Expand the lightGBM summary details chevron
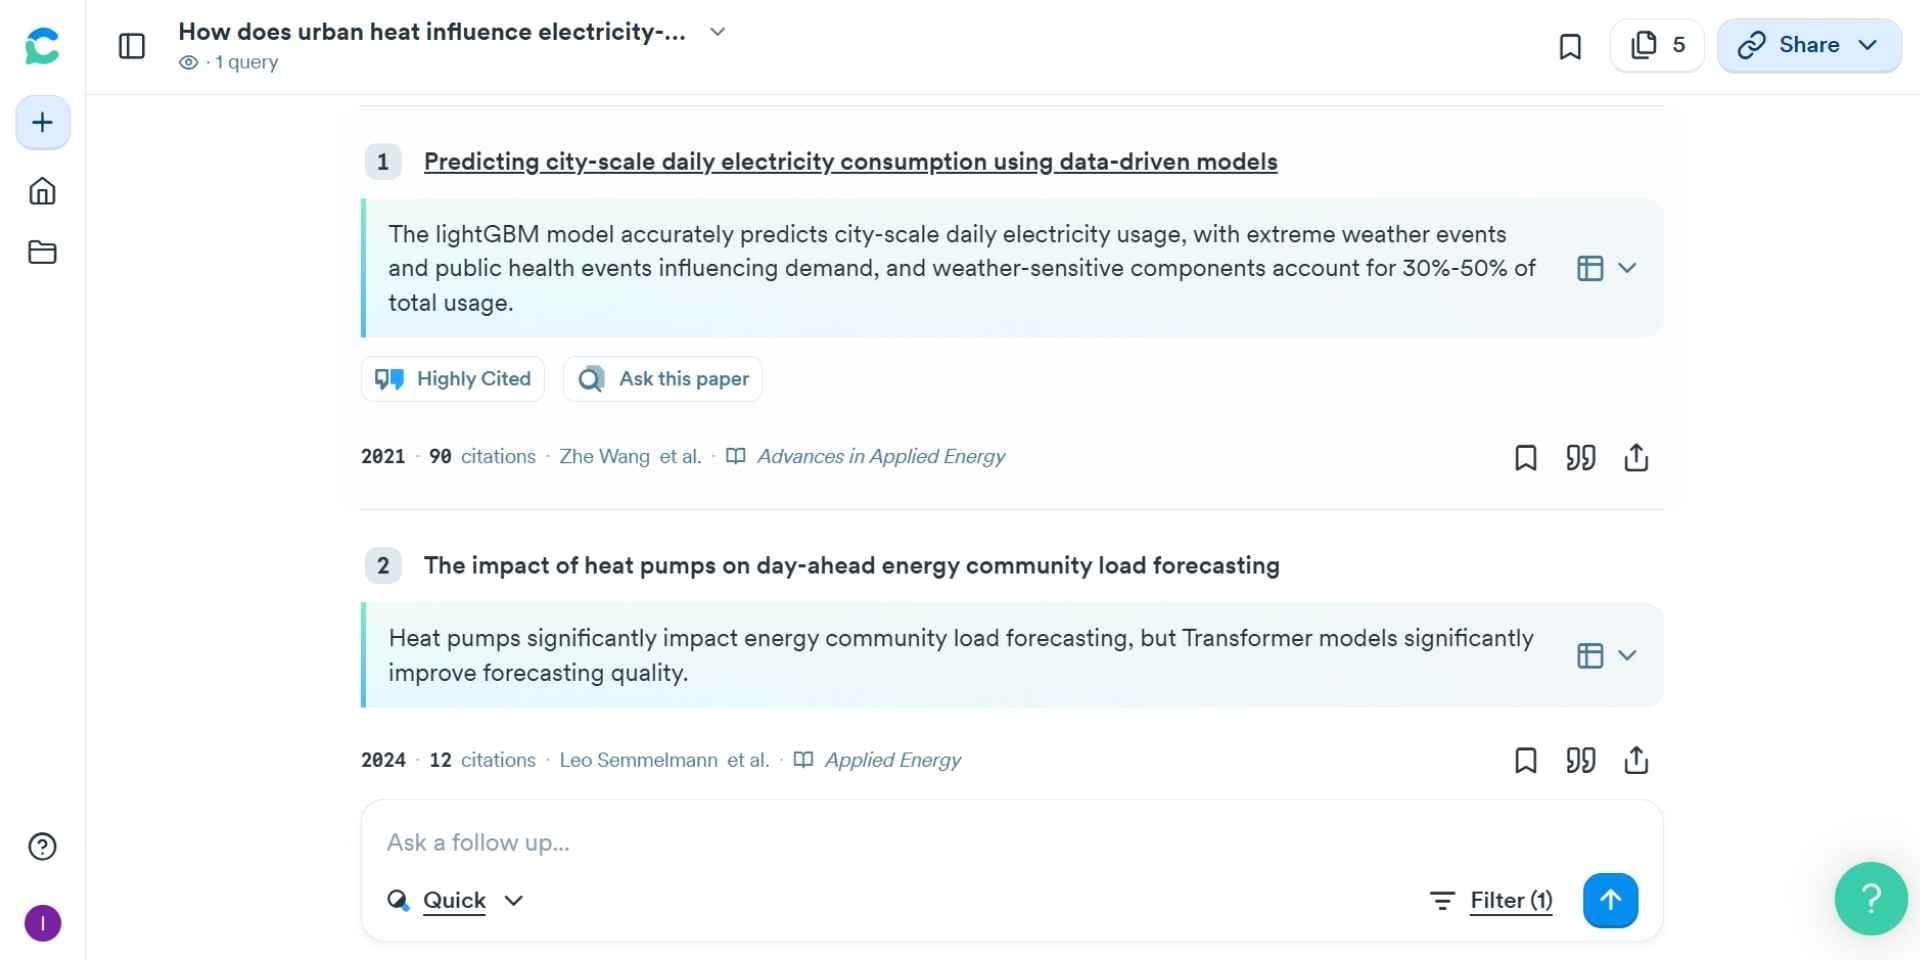 point(1628,268)
